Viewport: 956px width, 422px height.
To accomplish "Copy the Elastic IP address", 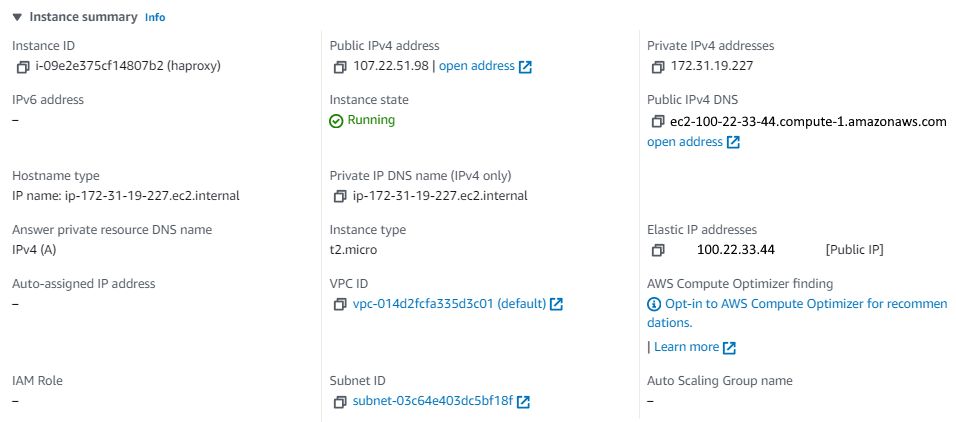I will point(658,250).
